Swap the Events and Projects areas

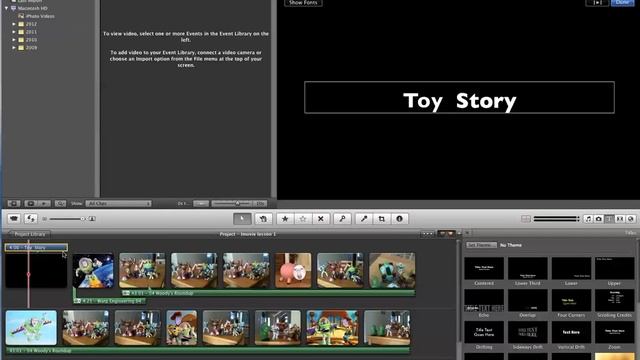click(x=31, y=218)
